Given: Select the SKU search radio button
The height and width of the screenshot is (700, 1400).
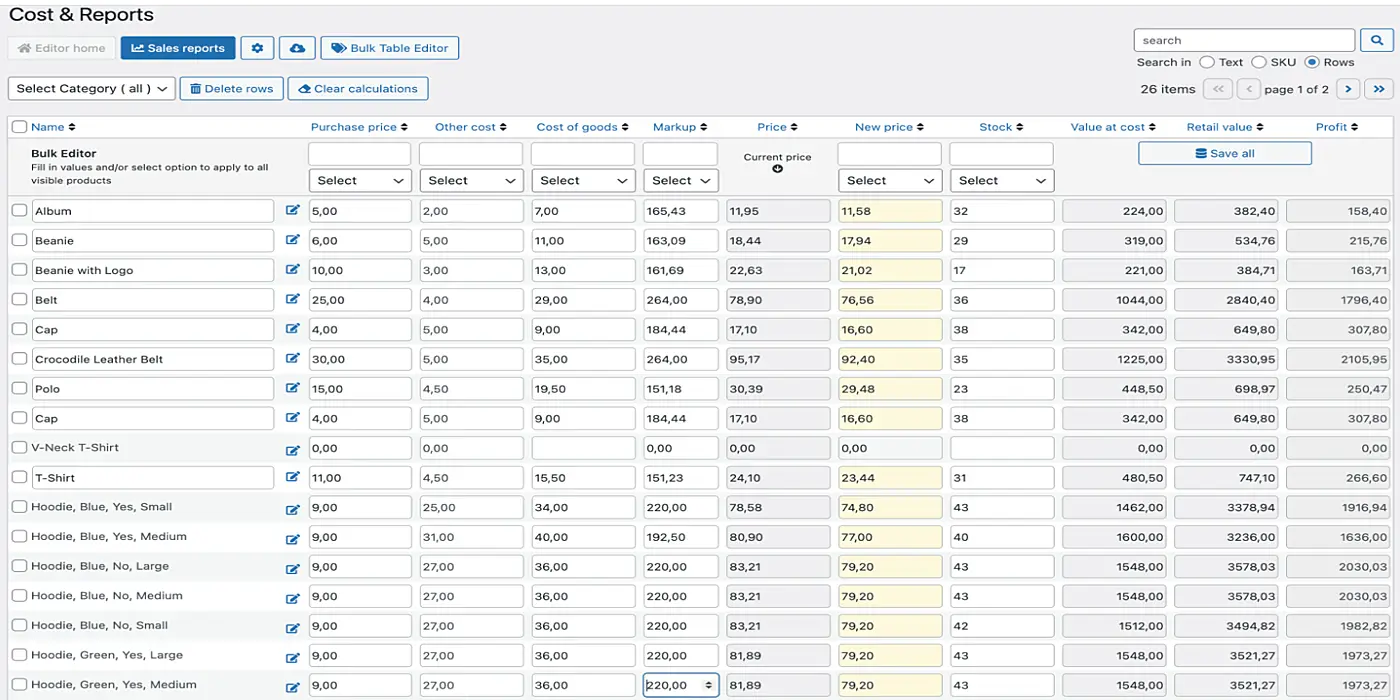Looking at the screenshot, I should pos(1258,61).
